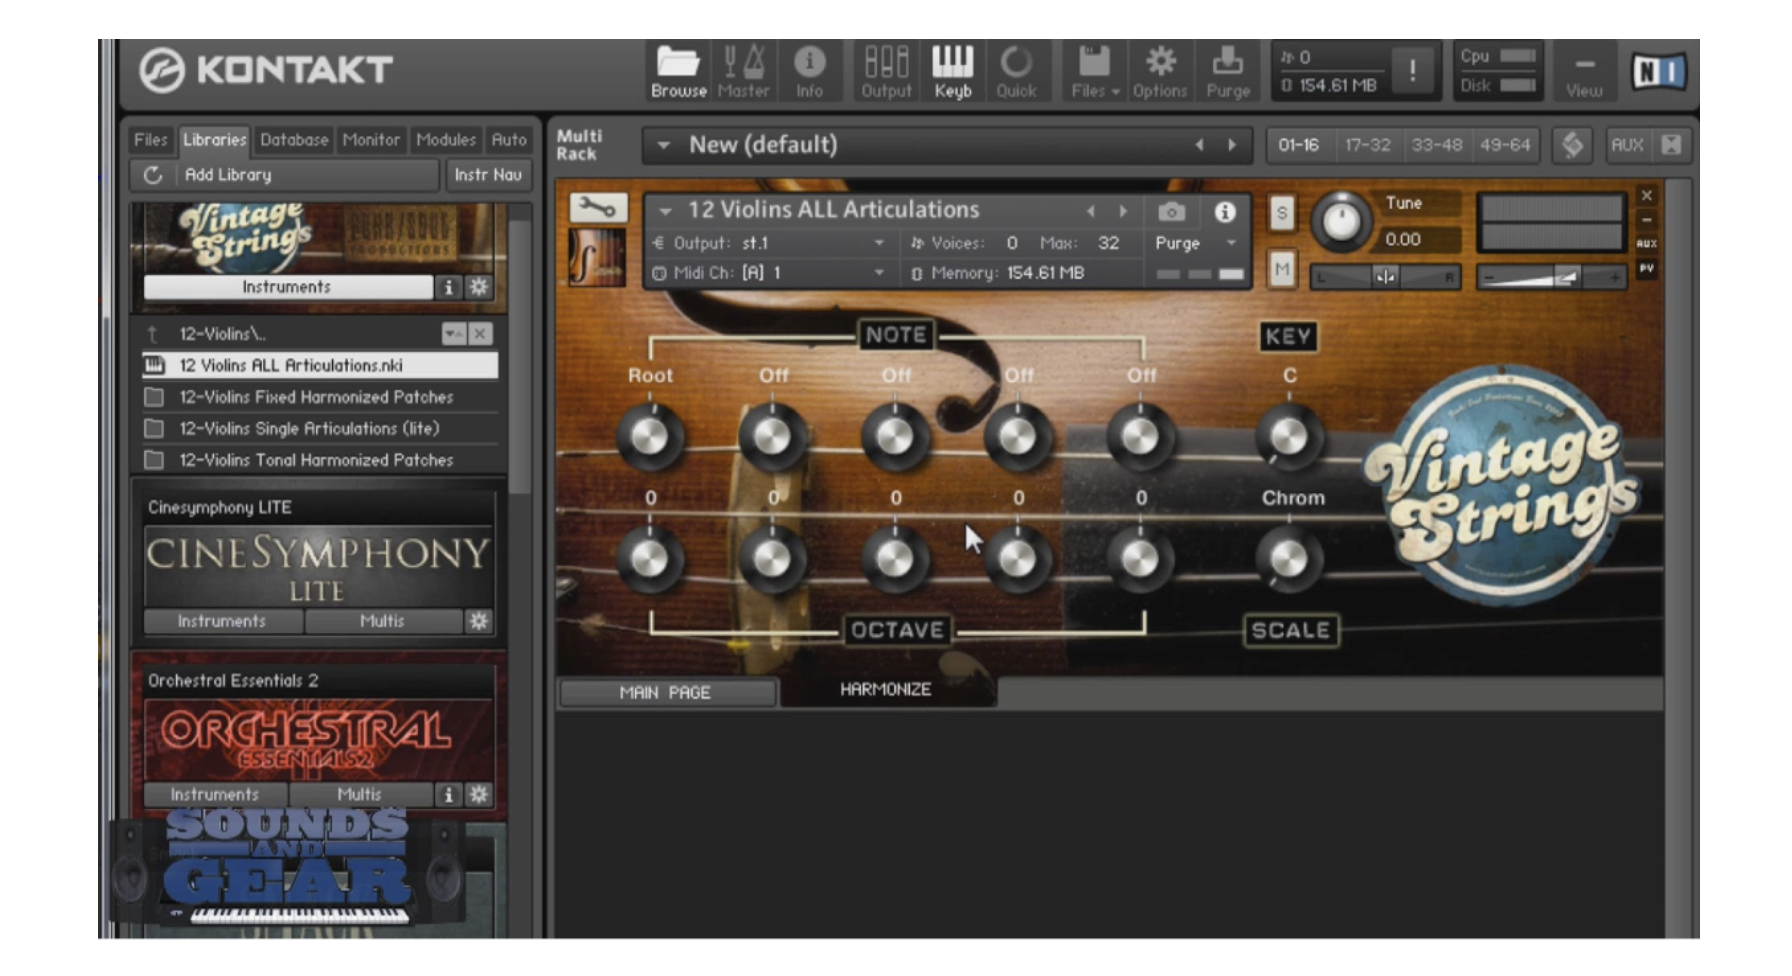Image resolution: width=1792 pixels, height=976 pixels.
Task: Switch to the Monitor tab
Action: coord(371,140)
